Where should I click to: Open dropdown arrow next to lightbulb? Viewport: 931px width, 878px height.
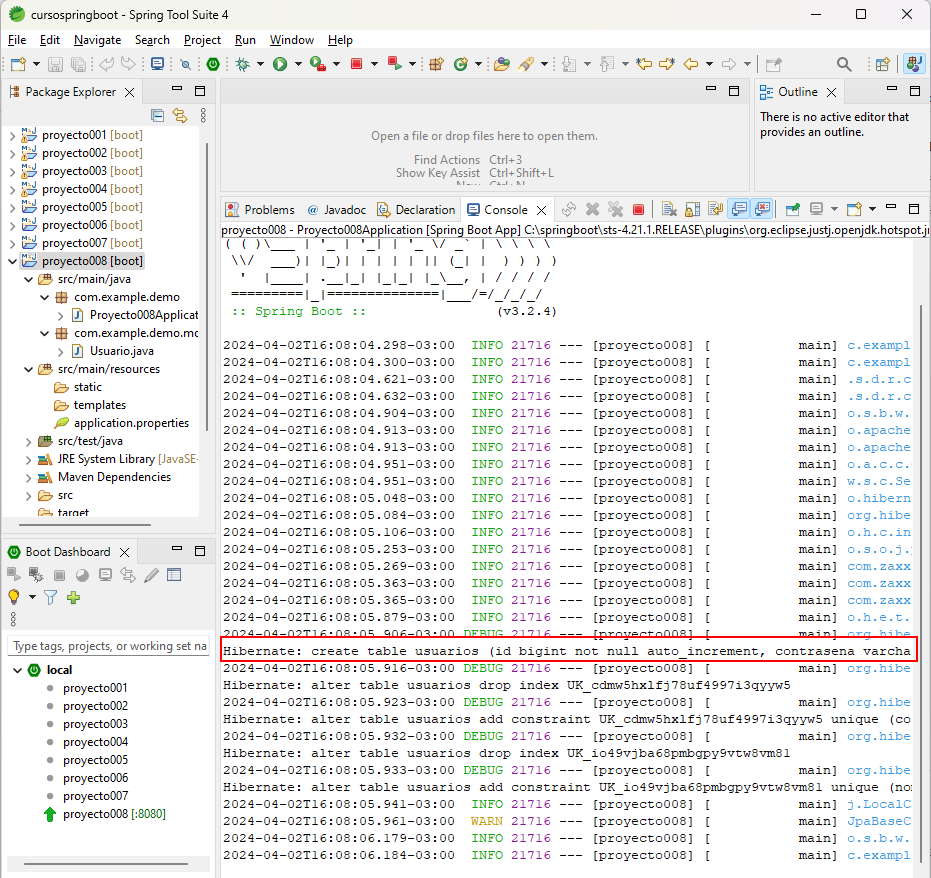click(x=32, y=597)
